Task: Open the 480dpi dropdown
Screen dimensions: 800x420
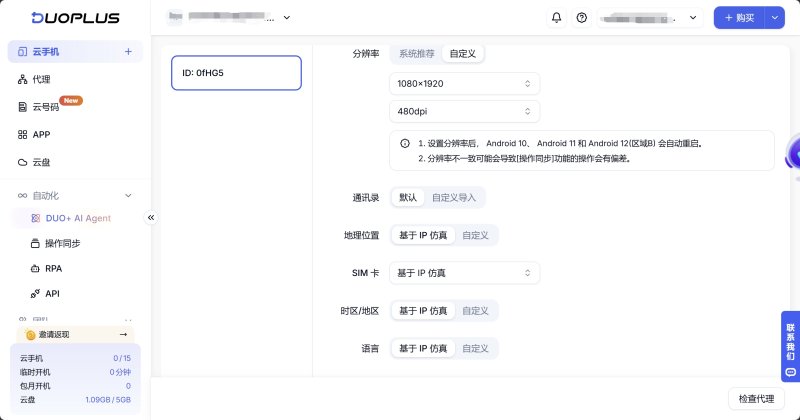Action: click(x=464, y=111)
